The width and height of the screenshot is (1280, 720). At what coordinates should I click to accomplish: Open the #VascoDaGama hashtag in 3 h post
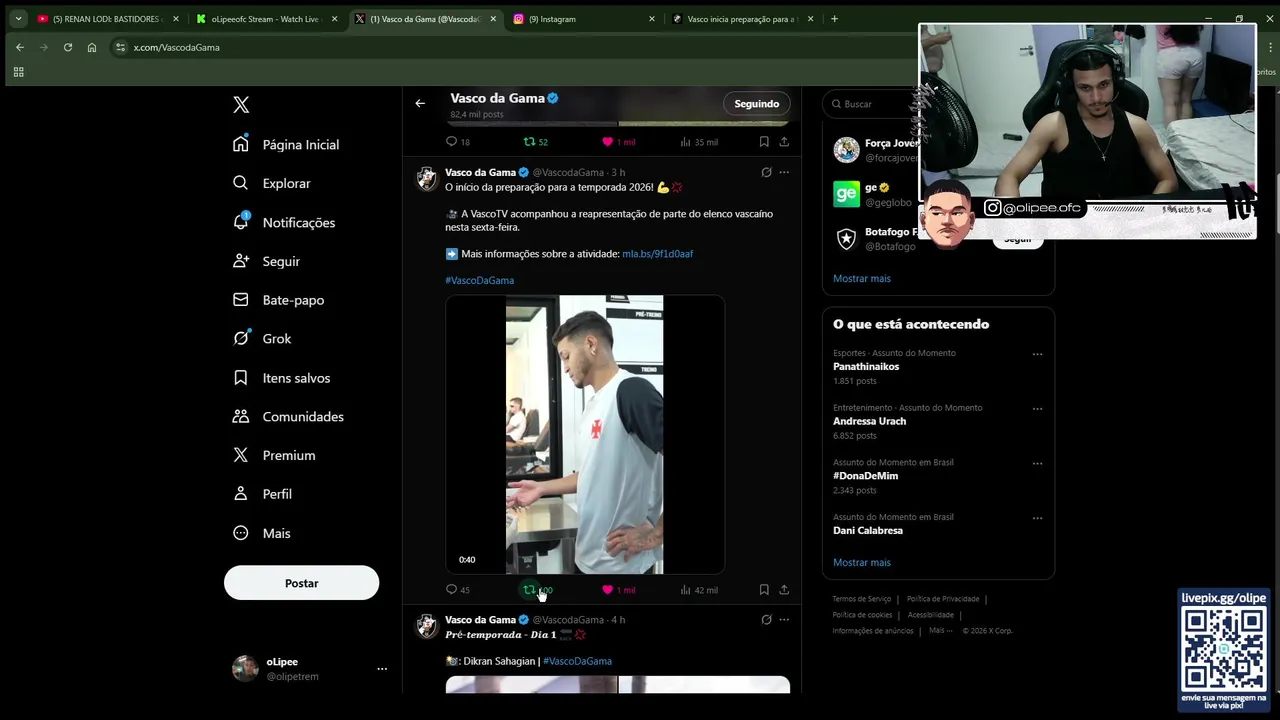coord(479,281)
